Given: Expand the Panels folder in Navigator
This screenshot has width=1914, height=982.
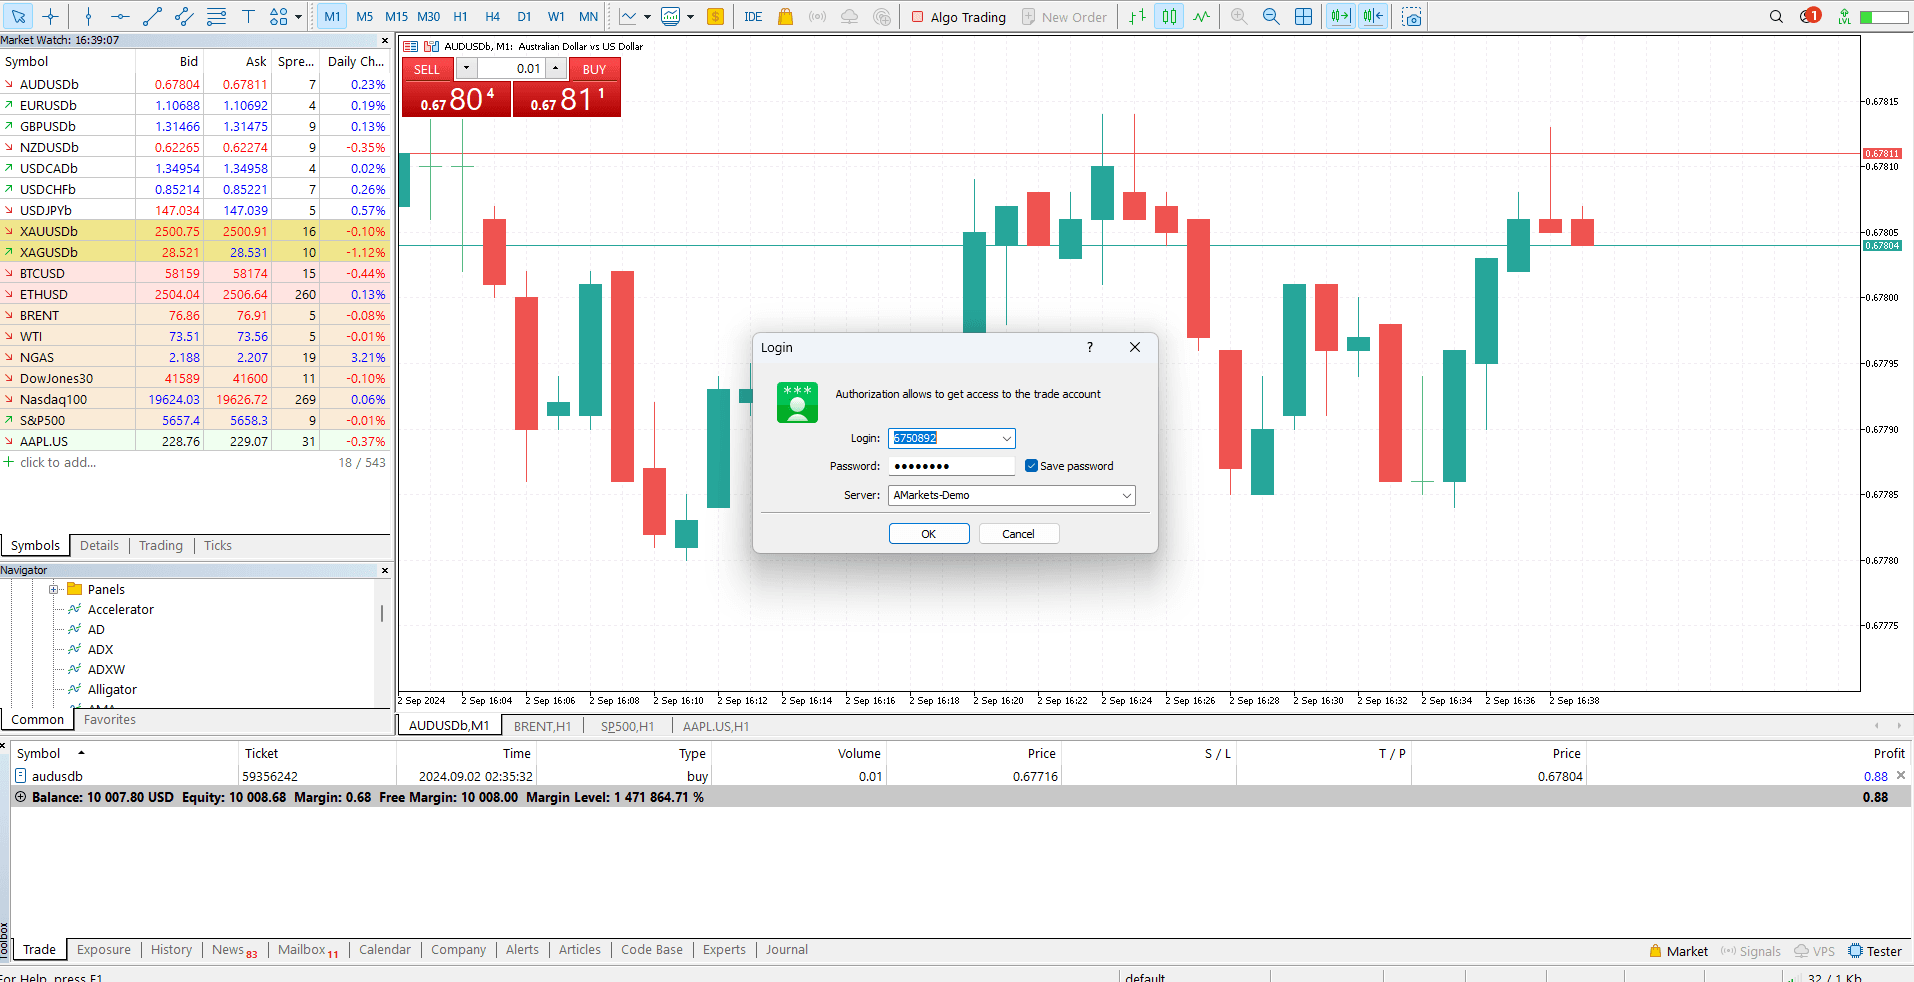Looking at the screenshot, I should coord(53,589).
